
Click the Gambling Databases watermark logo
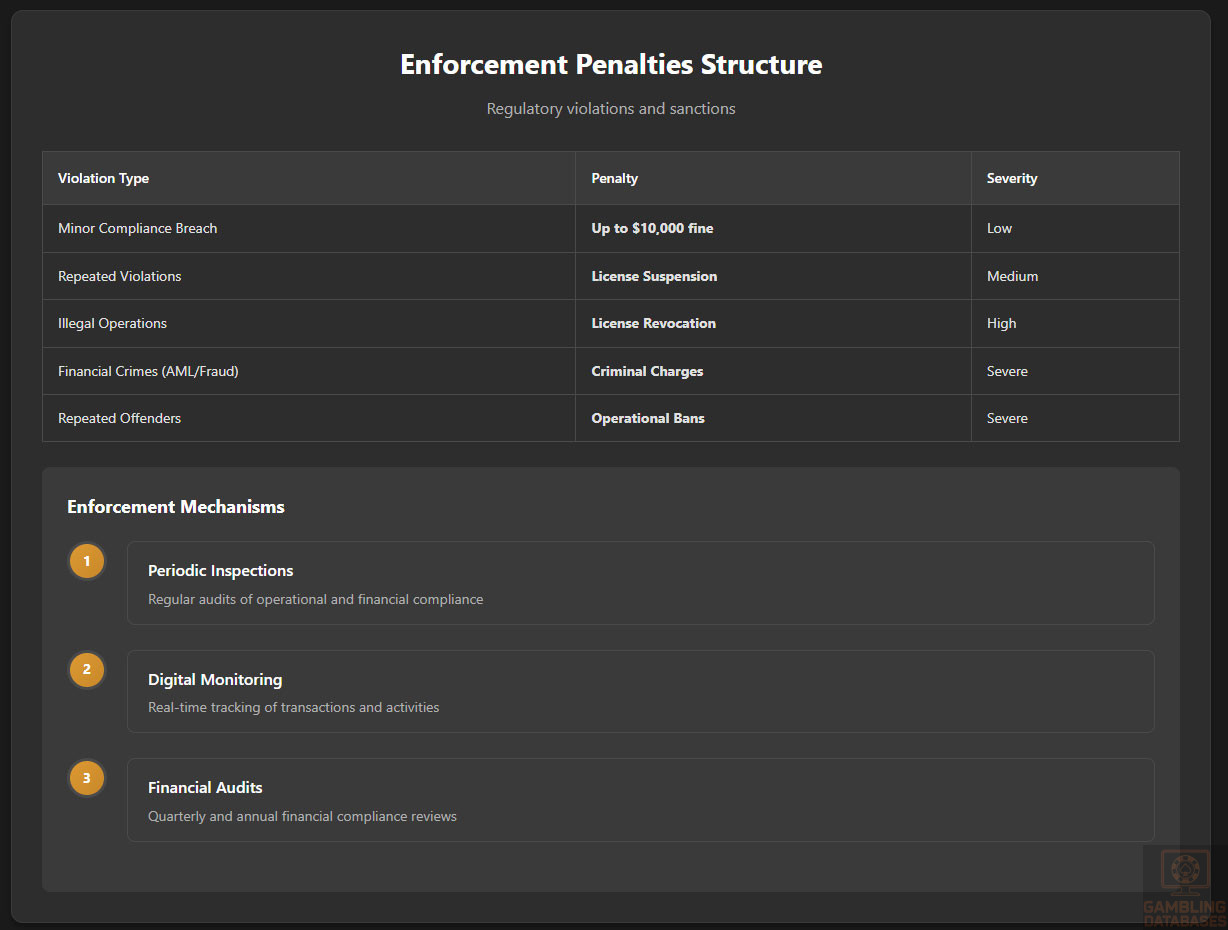tap(1184, 886)
